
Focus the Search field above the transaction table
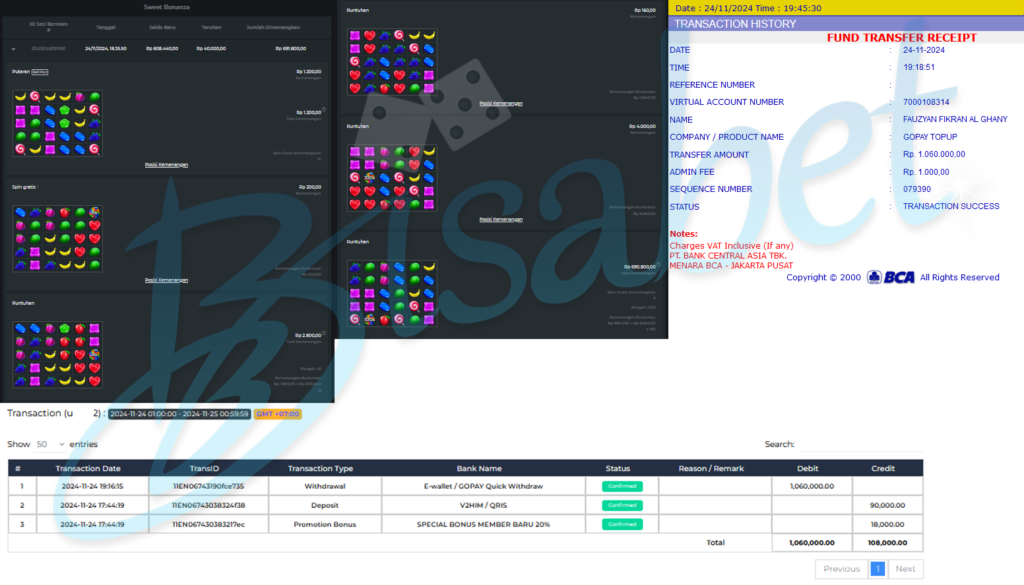[x=860, y=444]
